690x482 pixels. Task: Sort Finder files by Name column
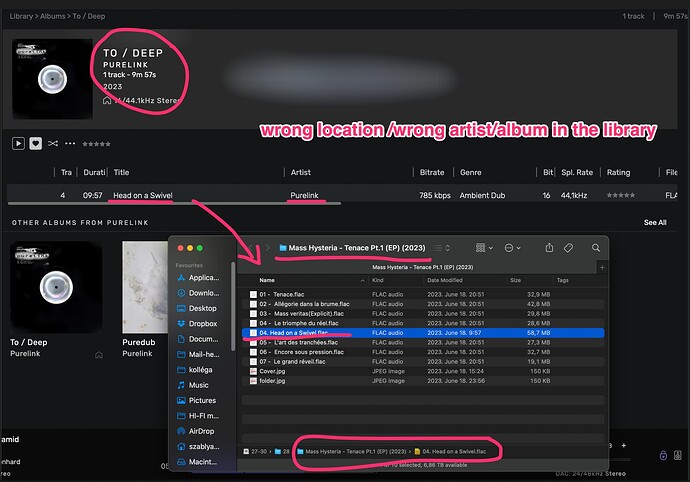(x=267, y=280)
